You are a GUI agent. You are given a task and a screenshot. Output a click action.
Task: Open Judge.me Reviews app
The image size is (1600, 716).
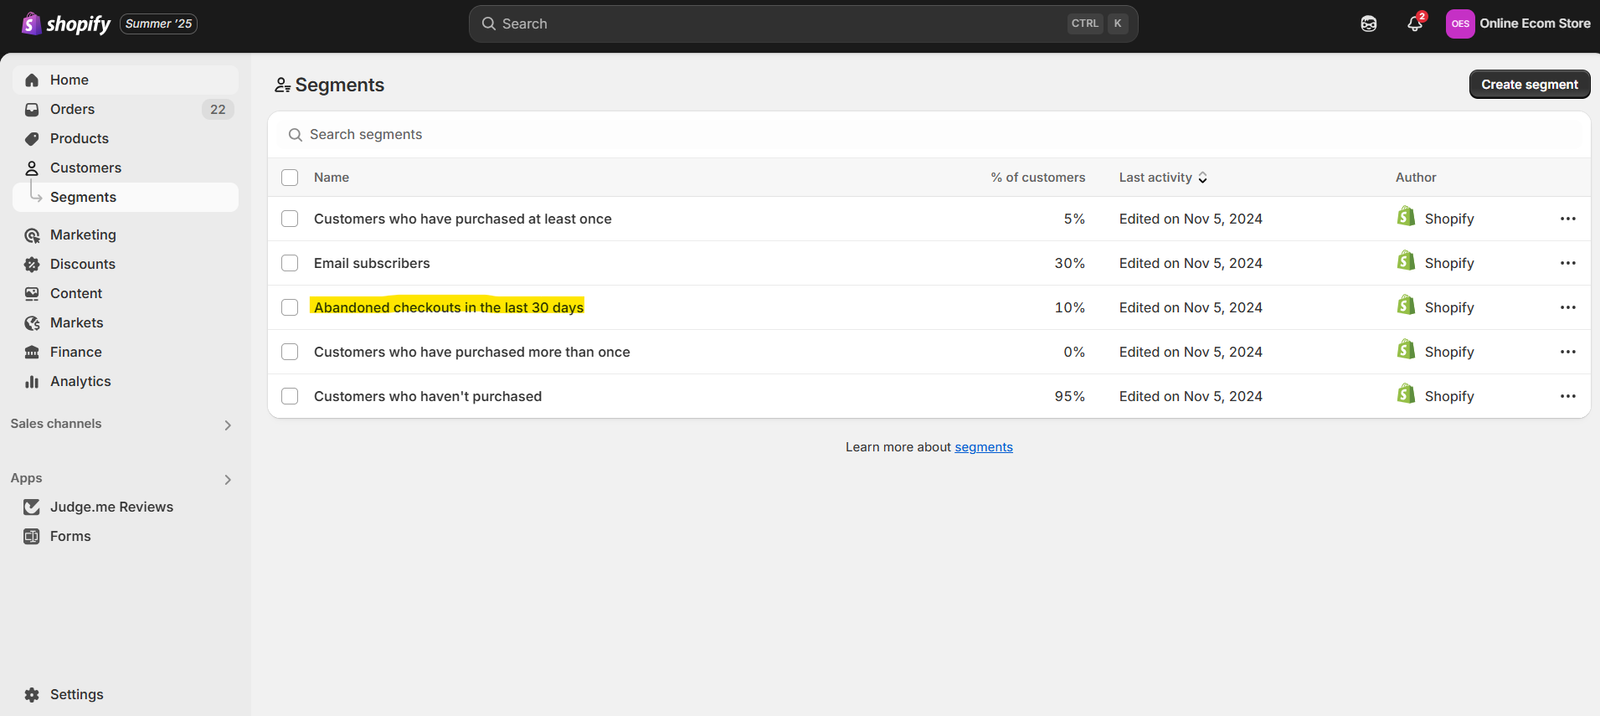coord(111,507)
